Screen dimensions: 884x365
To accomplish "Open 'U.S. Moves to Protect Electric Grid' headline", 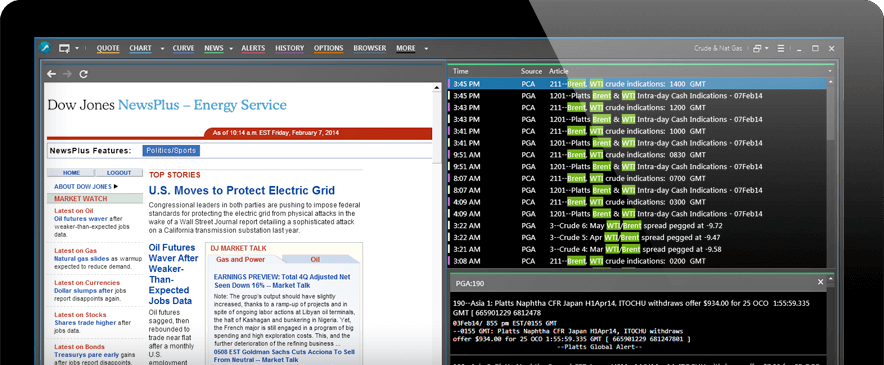I will (242, 190).
